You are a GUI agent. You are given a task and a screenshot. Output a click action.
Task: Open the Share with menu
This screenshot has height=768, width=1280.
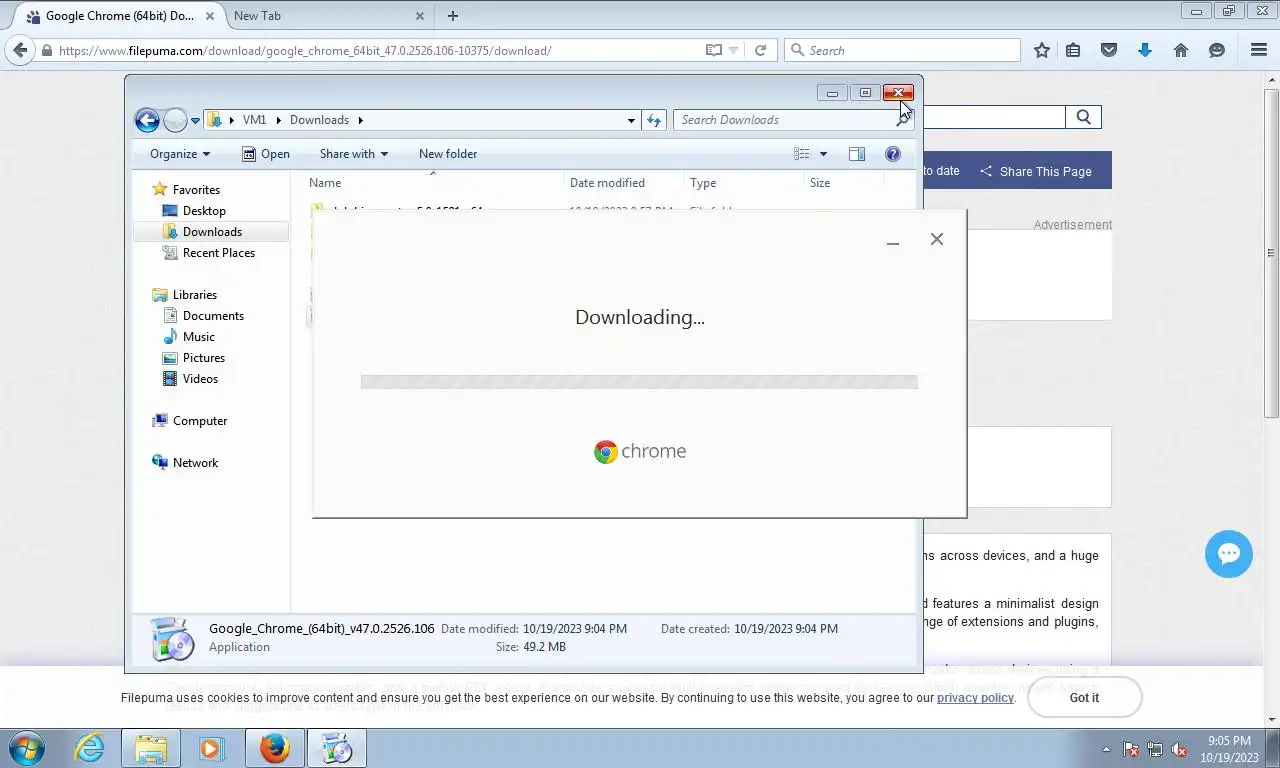(x=354, y=154)
